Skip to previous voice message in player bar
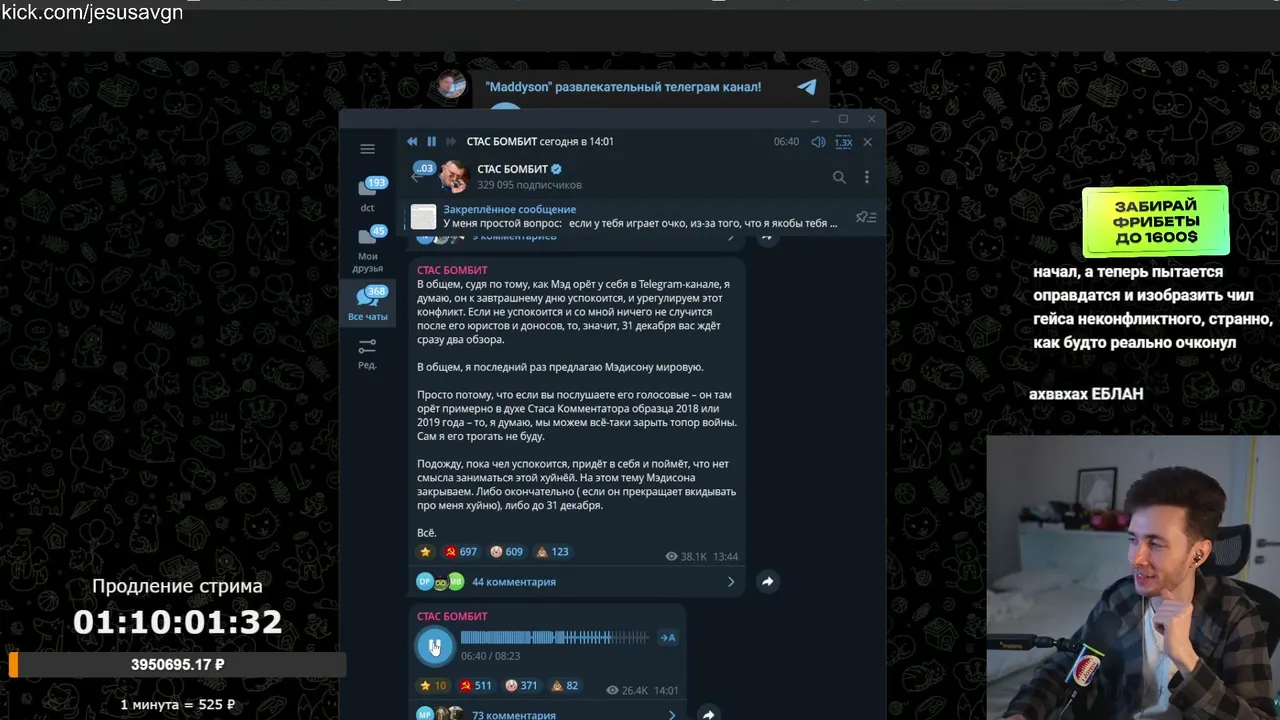 [412, 142]
